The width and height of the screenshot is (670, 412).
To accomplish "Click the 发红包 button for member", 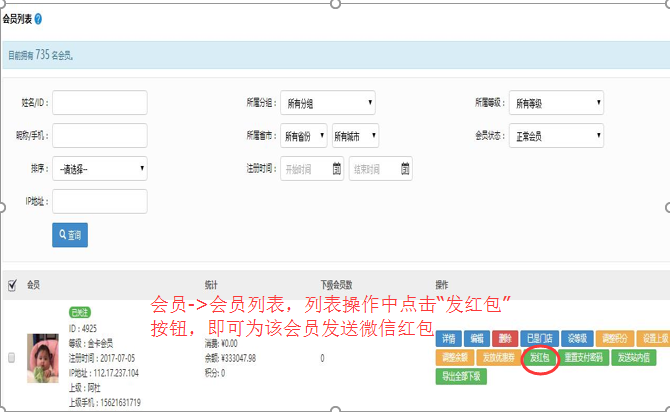I will (x=540, y=357).
